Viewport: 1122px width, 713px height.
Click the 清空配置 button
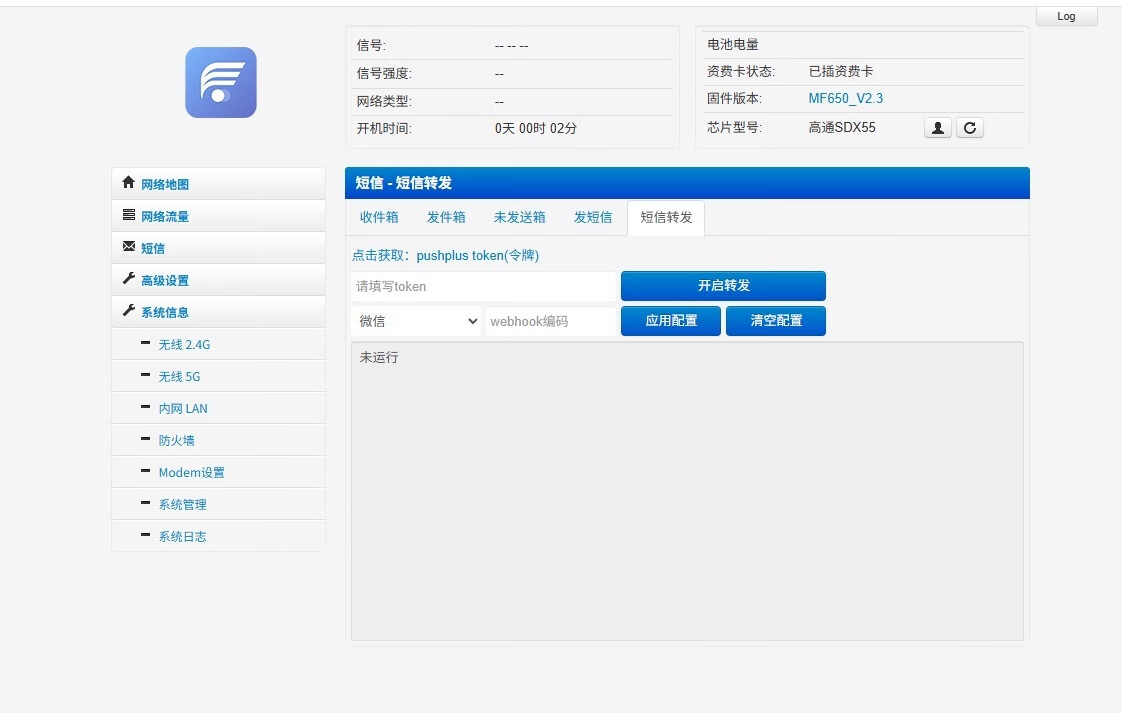point(776,321)
